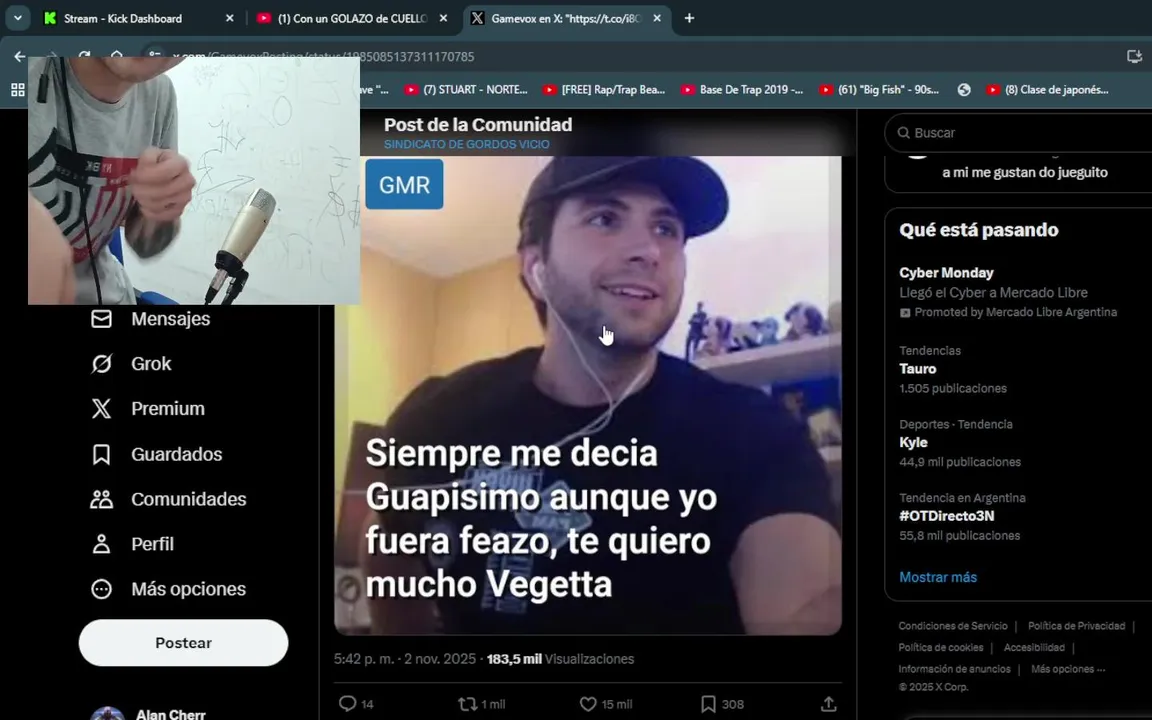Open a new browser tab with plus
Viewport: 1152px width, 720px height.
[x=689, y=18]
